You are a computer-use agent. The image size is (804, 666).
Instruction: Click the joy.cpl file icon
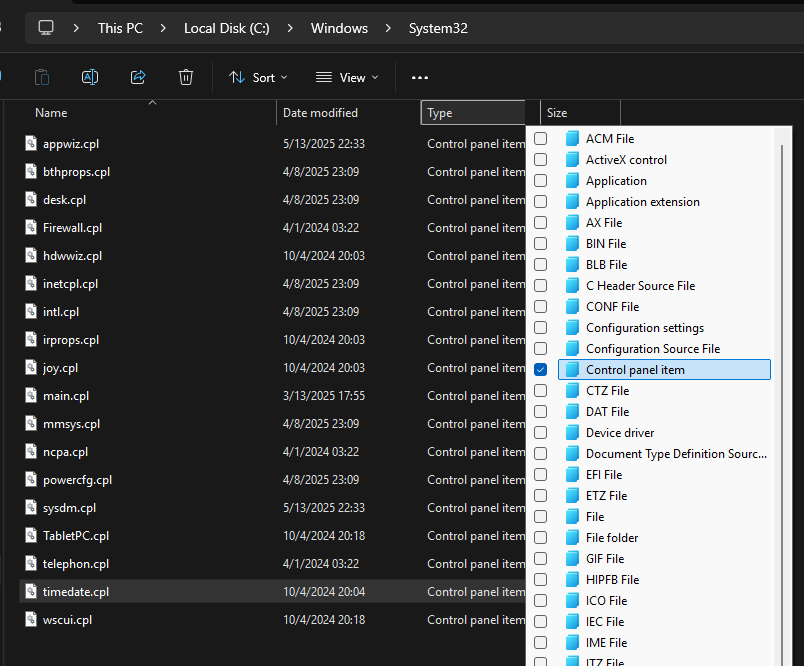click(x=31, y=367)
